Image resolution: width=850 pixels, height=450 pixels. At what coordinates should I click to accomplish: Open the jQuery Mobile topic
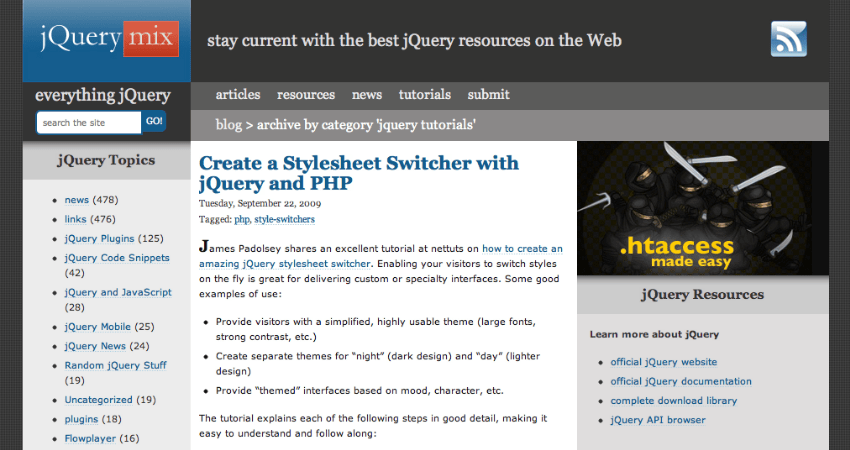(98, 327)
